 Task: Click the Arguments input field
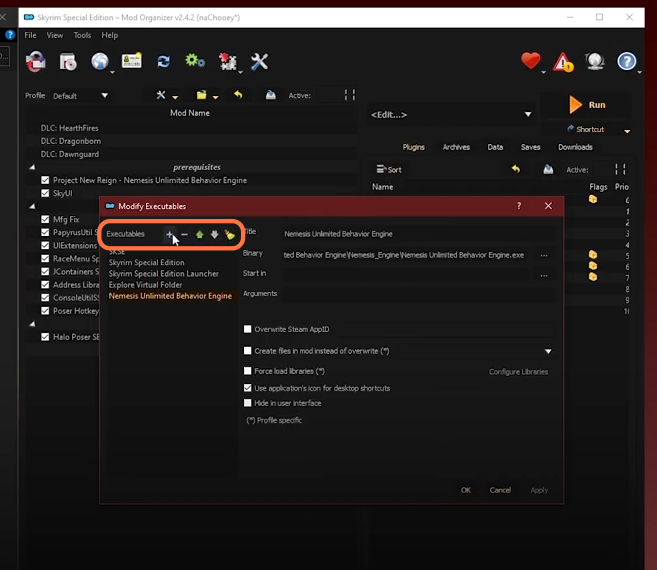tap(418, 295)
